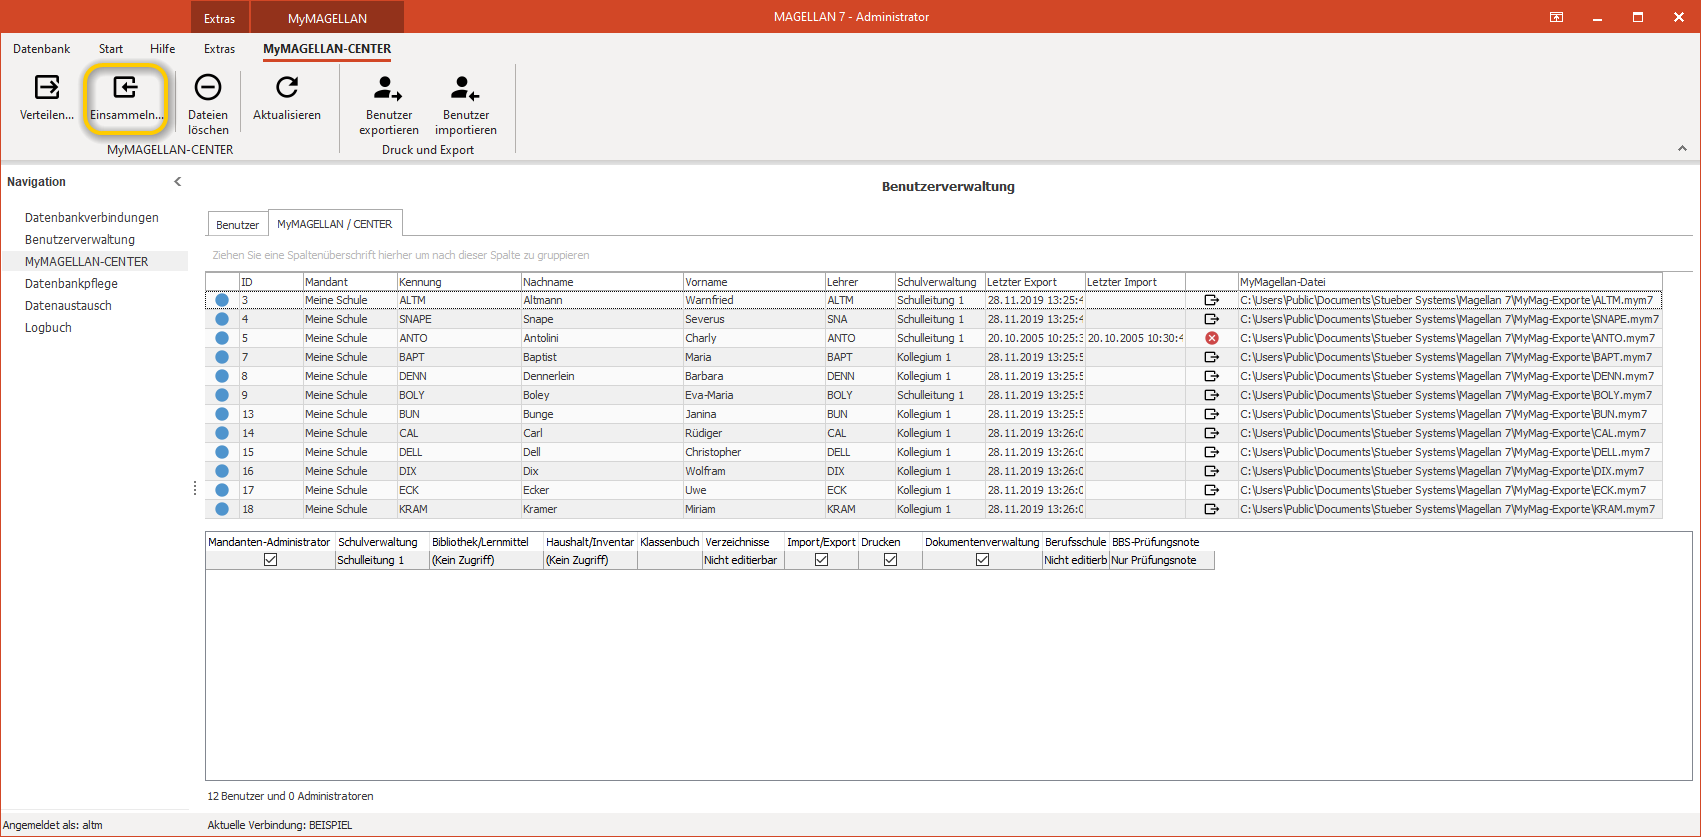Viewport: 1701px width, 837px height.
Task: Click the Benutzer exportieren icon
Action: (x=388, y=88)
